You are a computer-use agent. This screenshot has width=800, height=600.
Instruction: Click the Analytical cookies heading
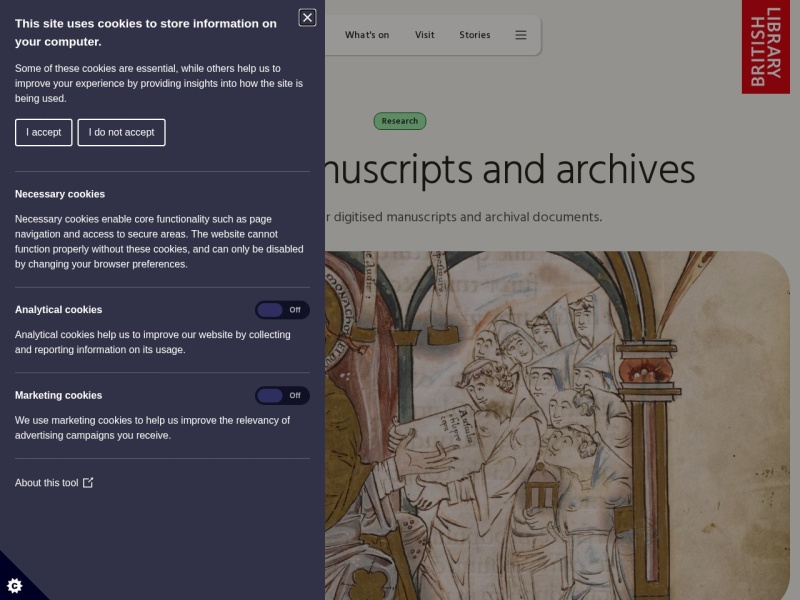58,310
